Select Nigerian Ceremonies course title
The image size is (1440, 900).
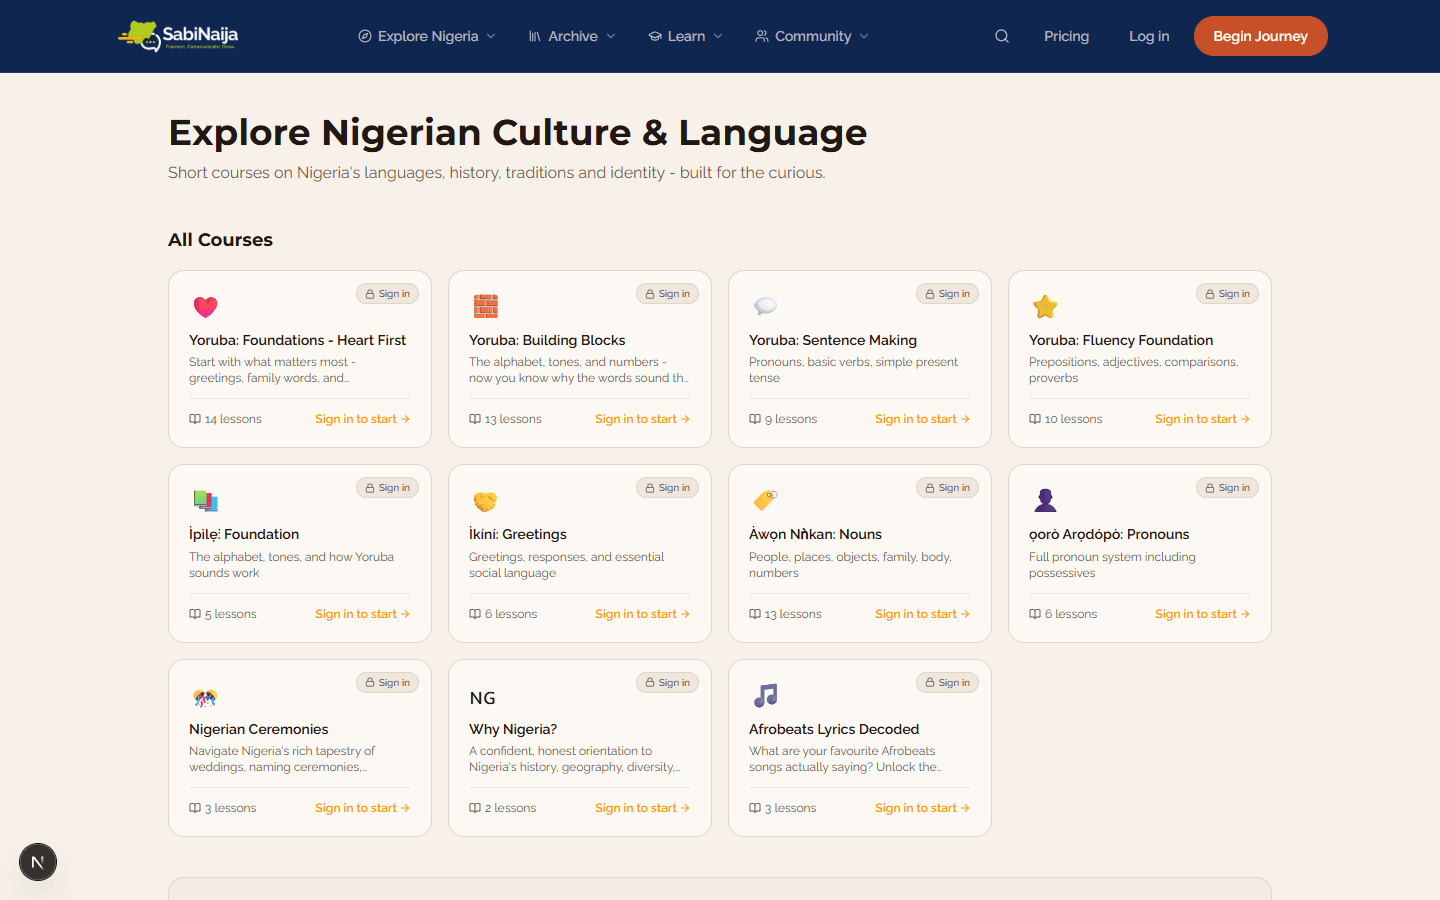pos(259,729)
